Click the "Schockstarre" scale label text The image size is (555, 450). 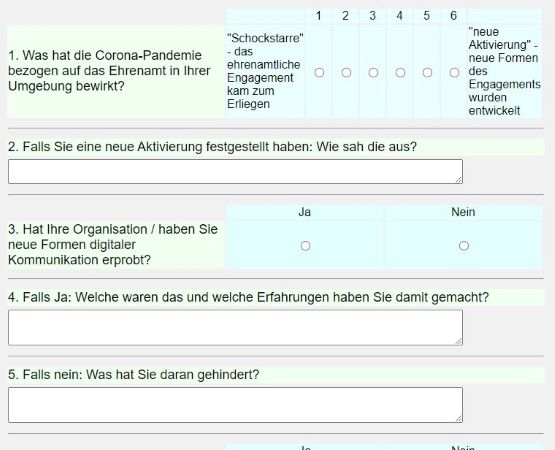(265, 71)
